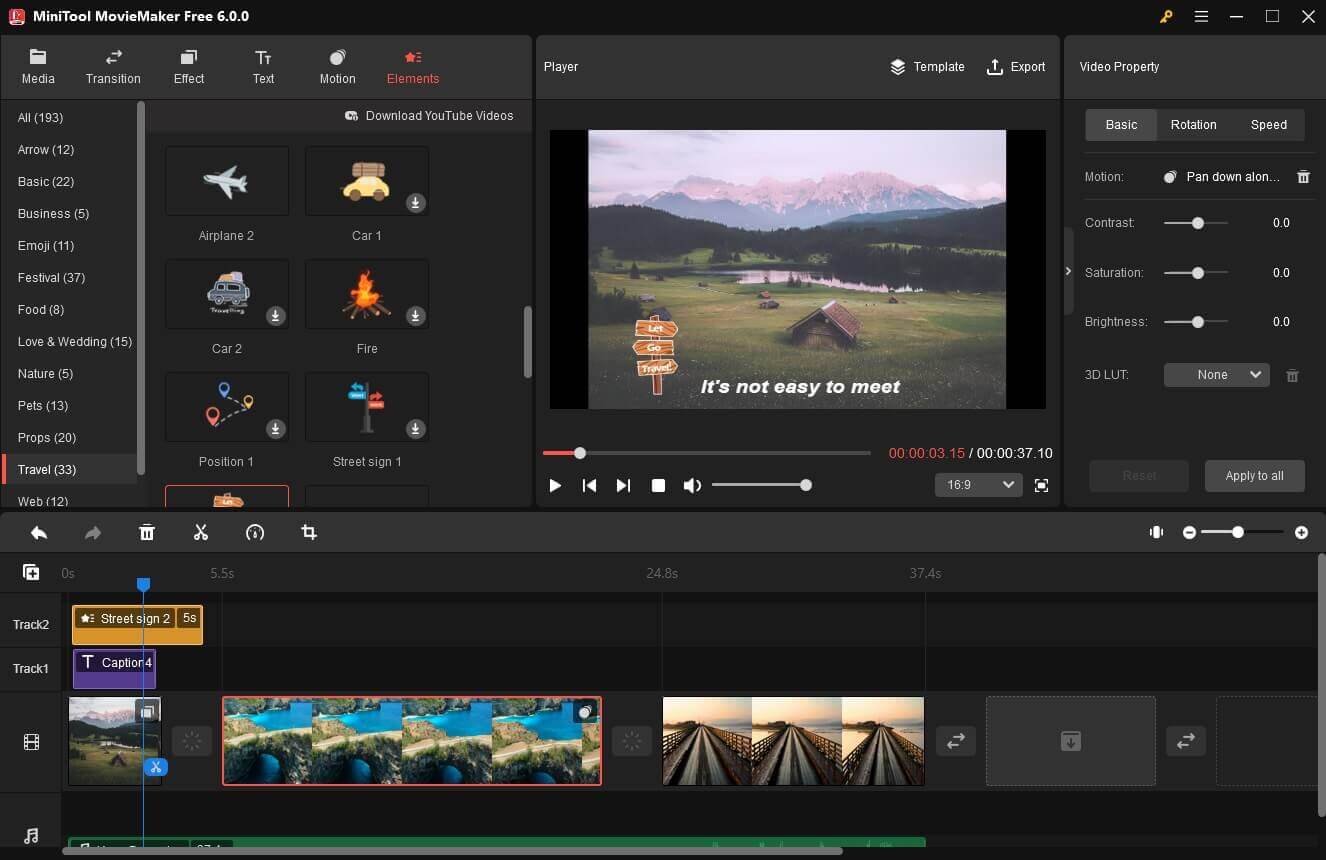Add a new track with the add-track icon
Viewport: 1326px width, 860px height.
pyautogui.click(x=31, y=573)
